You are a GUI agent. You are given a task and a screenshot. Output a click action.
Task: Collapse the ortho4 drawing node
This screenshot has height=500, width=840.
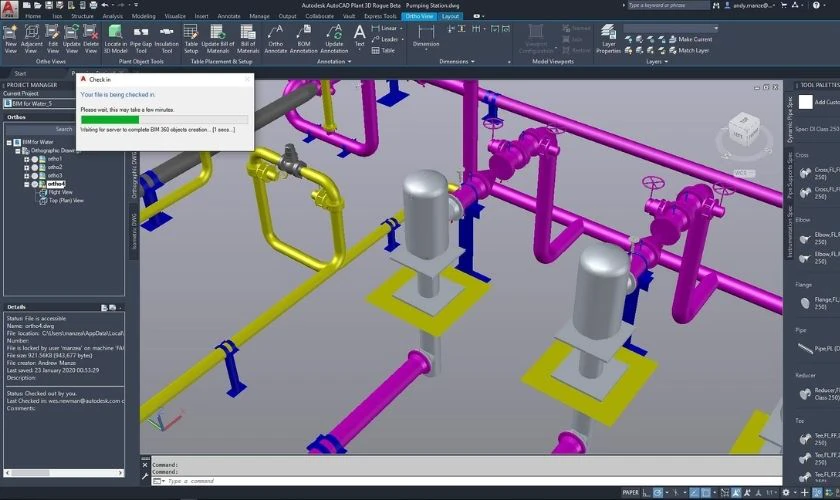coord(26,184)
